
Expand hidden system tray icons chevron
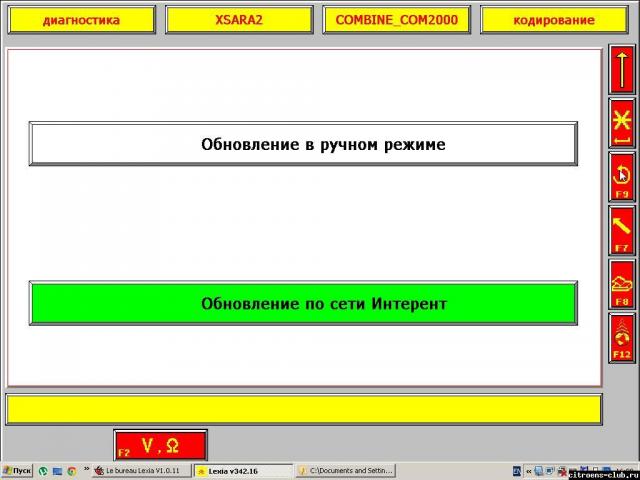529,471
